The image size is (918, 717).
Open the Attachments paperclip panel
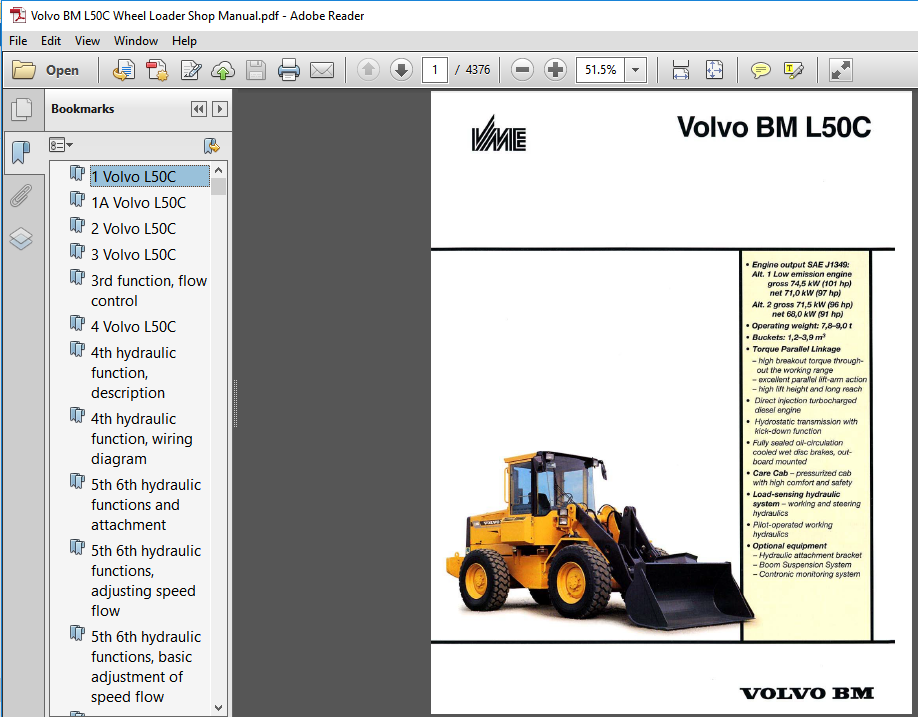pyautogui.click(x=21, y=195)
